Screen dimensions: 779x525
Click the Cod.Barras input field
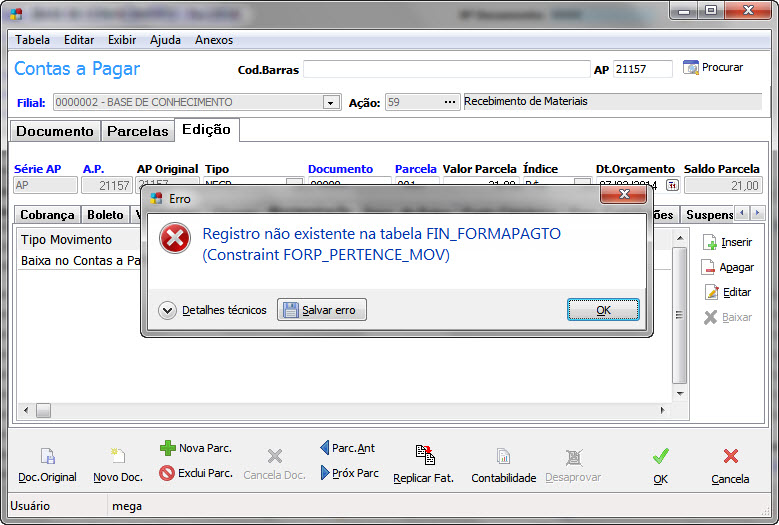(x=446, y=69)
